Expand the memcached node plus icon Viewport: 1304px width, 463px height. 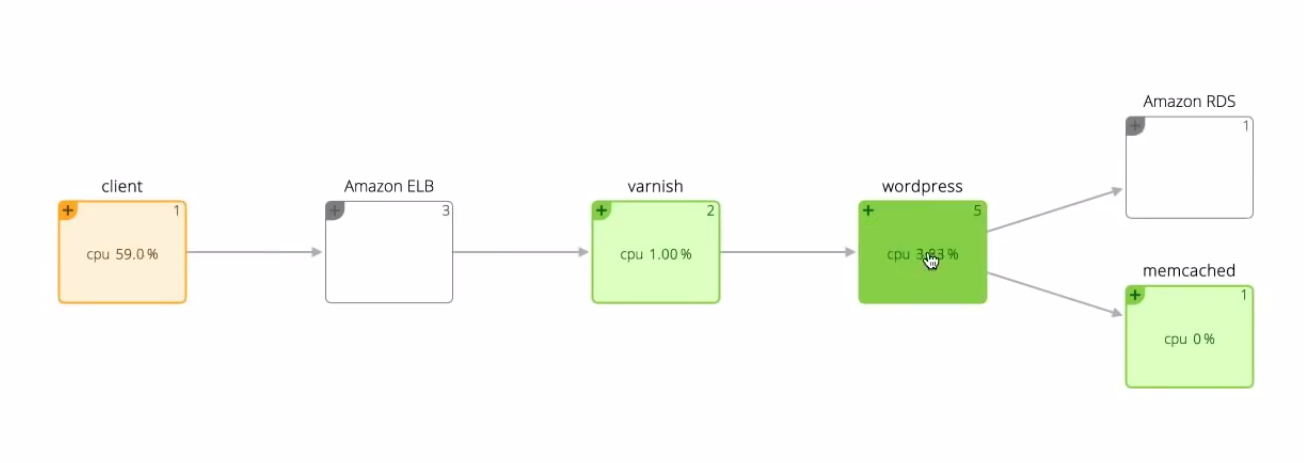tap(1134, 295)
